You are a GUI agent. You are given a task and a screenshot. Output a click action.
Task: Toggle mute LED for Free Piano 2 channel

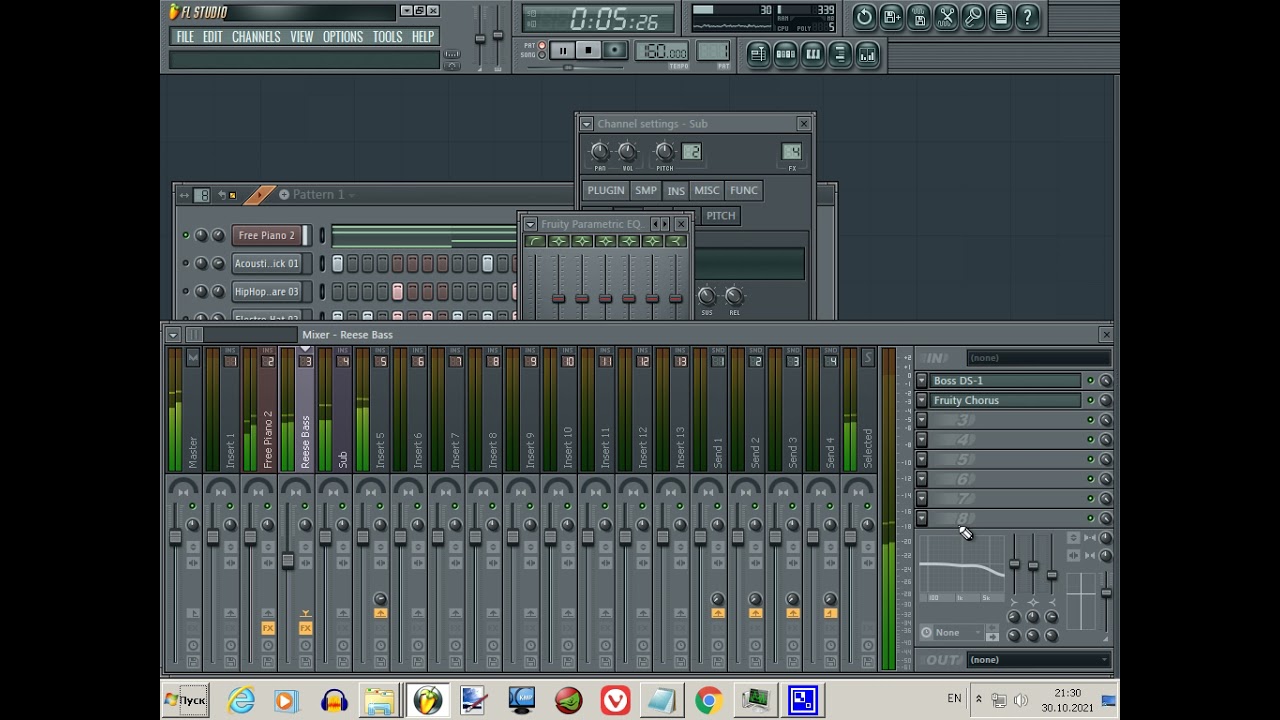point(185,235)
